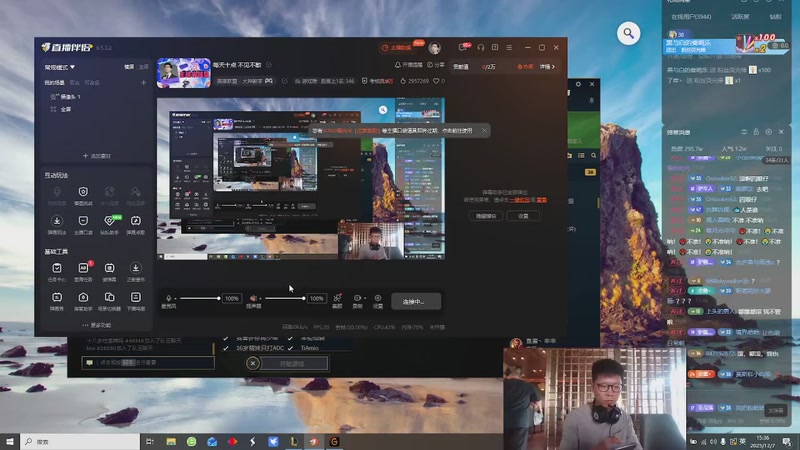Expand 更多功能 more functions
Viewport: 800px width, 450px height.
coord(96,325)
